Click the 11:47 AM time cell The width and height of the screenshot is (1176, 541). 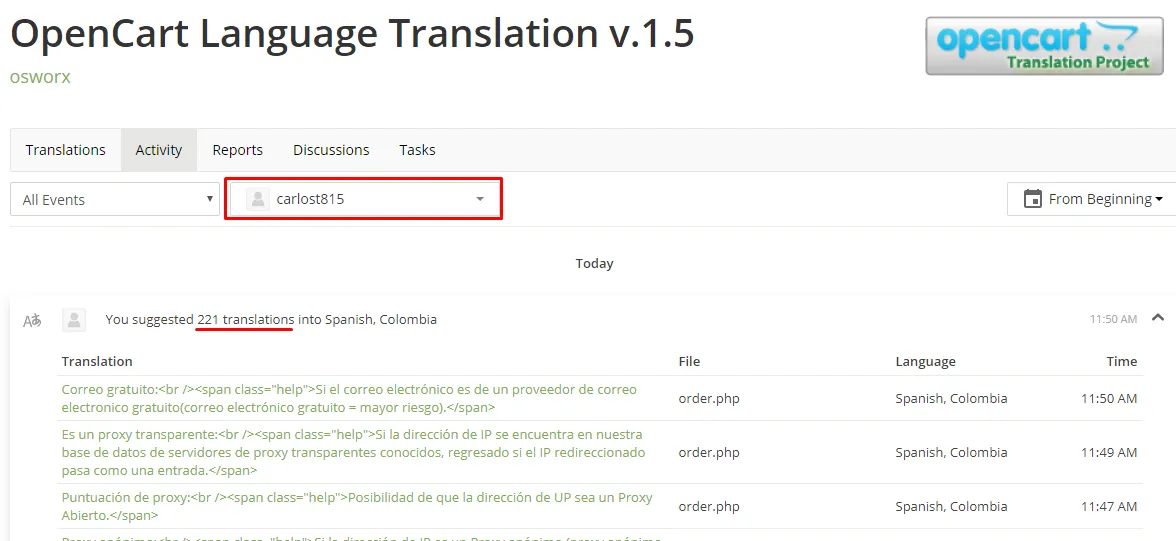coord(1109,506)
